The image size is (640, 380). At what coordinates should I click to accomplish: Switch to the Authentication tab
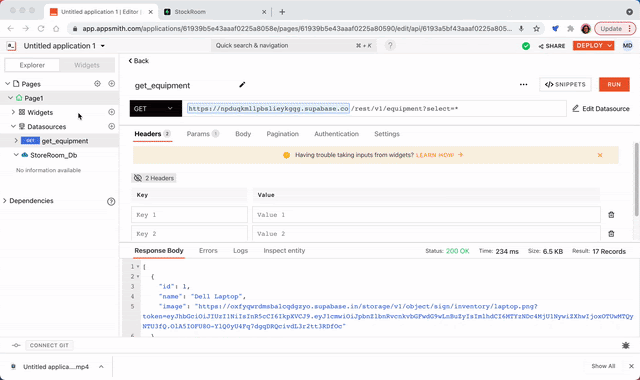336,134
